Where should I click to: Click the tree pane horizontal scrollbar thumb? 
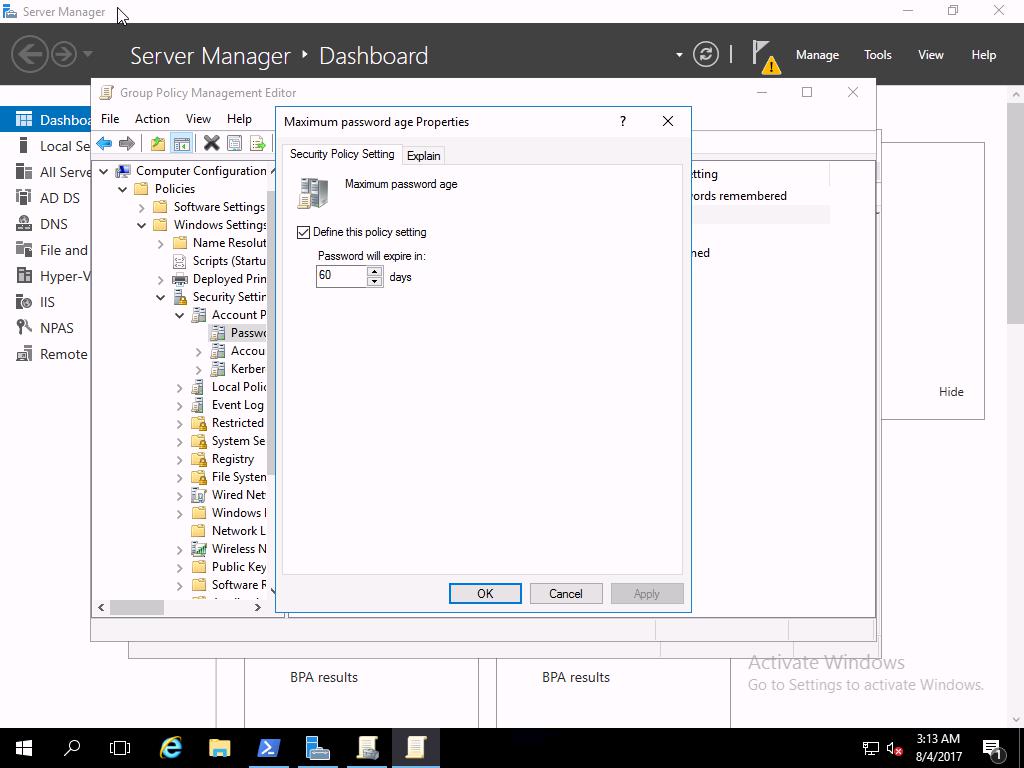click(136, 607)
